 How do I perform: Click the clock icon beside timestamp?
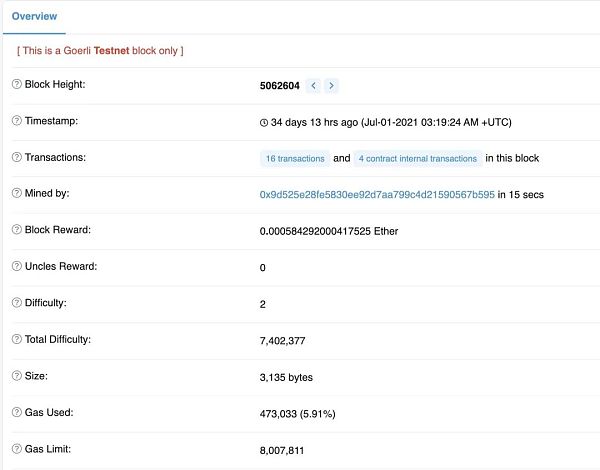click(x=264, y=122)
